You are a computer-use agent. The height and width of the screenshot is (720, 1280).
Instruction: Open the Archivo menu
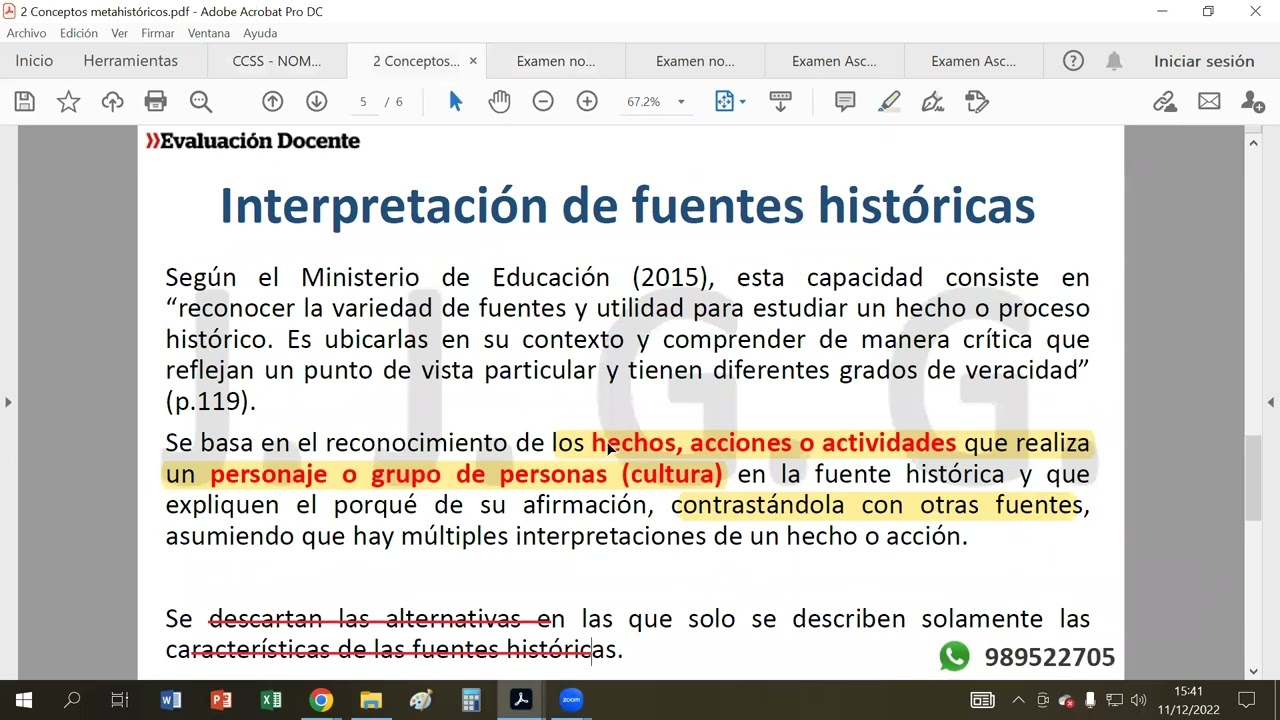tap(26, 33)
